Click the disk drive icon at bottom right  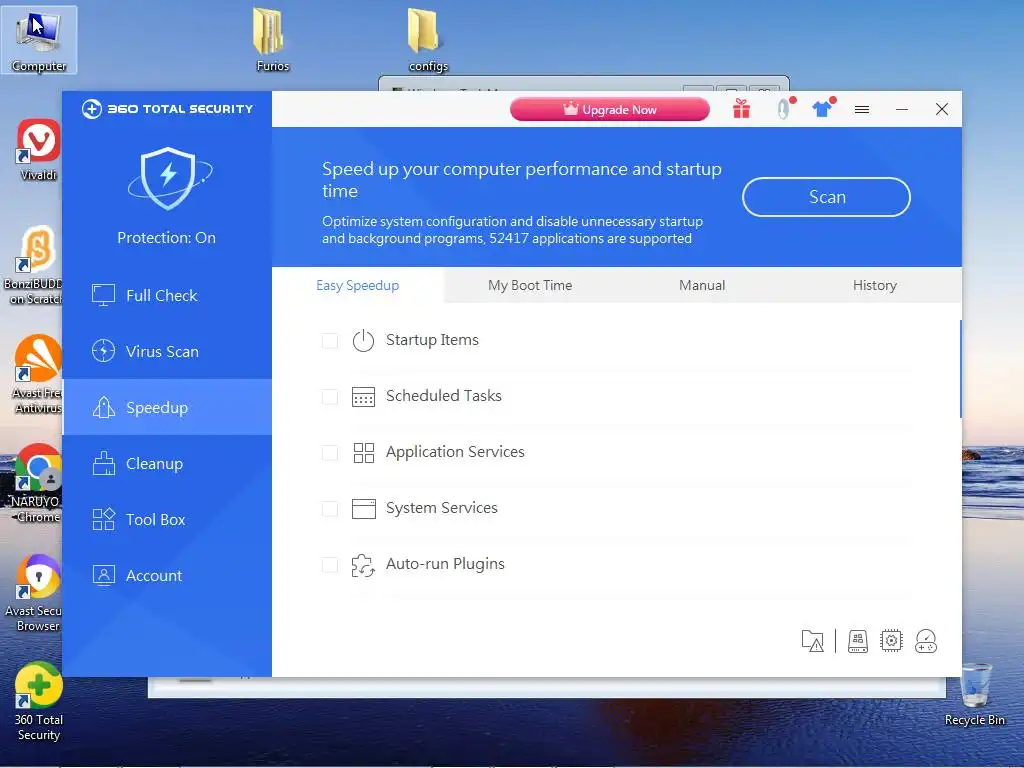tap(857, 641)
